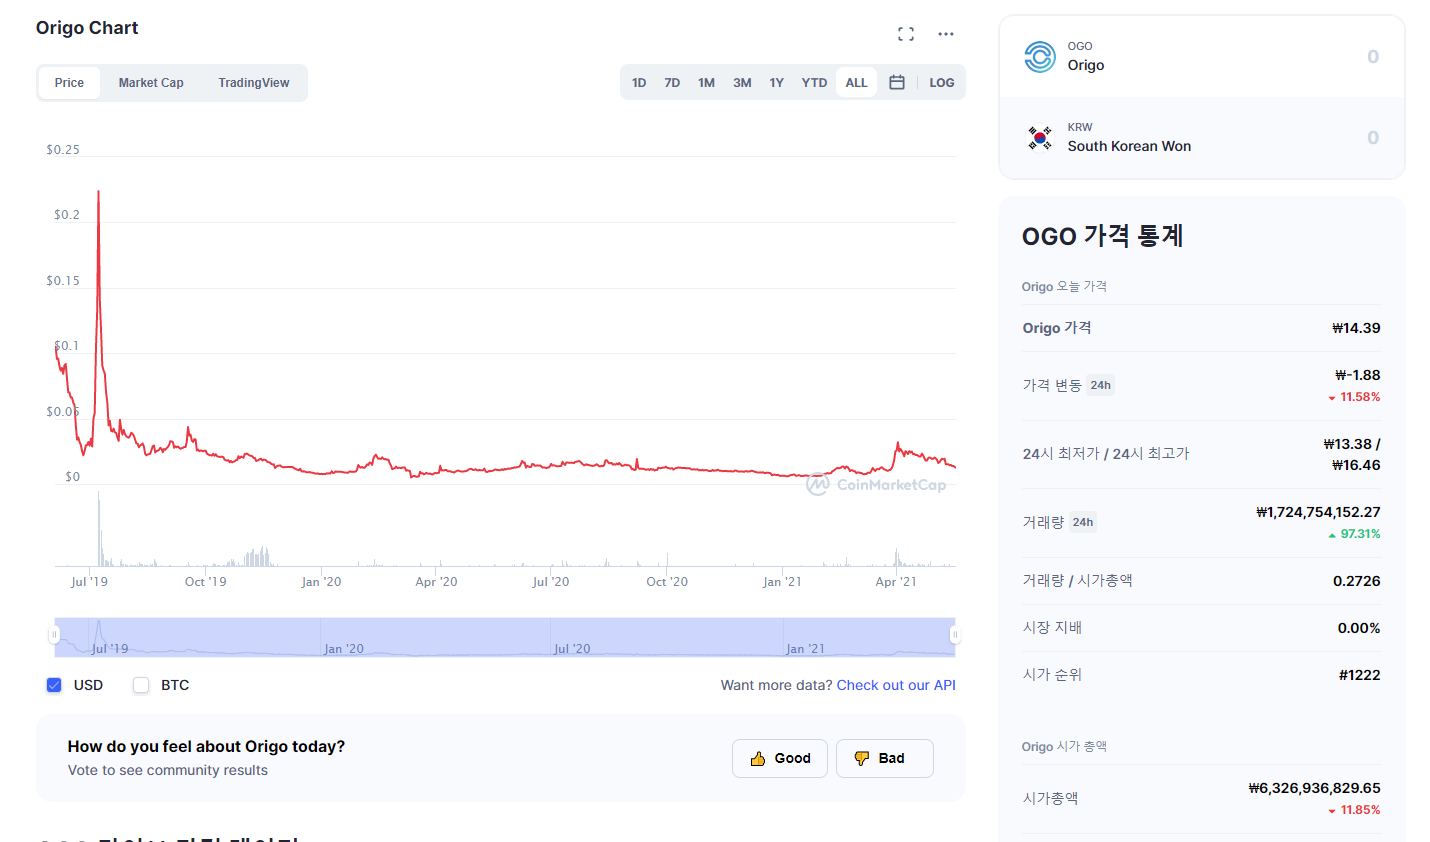
Task: Click the navigator range overview strip
Action: [x=505, y=637]
